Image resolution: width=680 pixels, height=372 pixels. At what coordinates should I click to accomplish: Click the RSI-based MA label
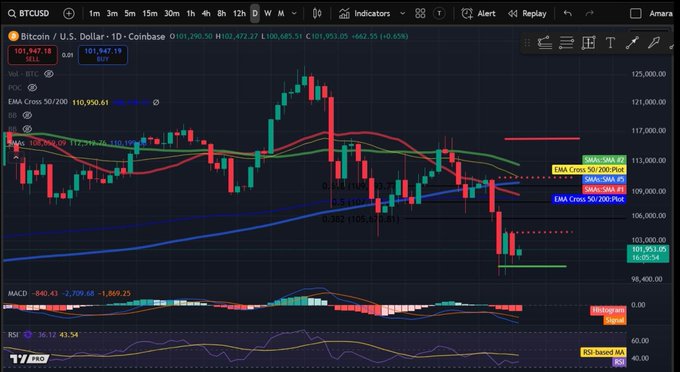tap(603, 352)
